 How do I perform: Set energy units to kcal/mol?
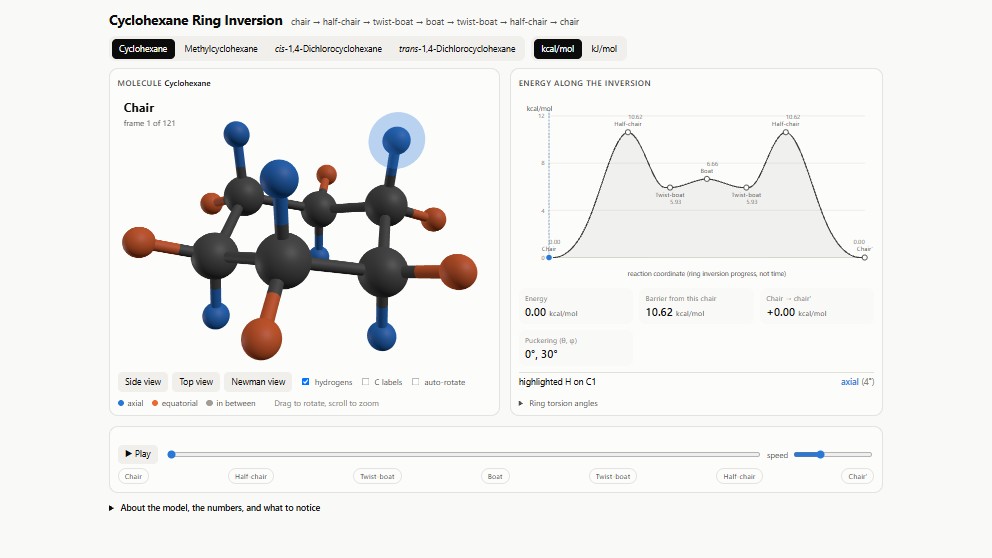pos(557,49)
